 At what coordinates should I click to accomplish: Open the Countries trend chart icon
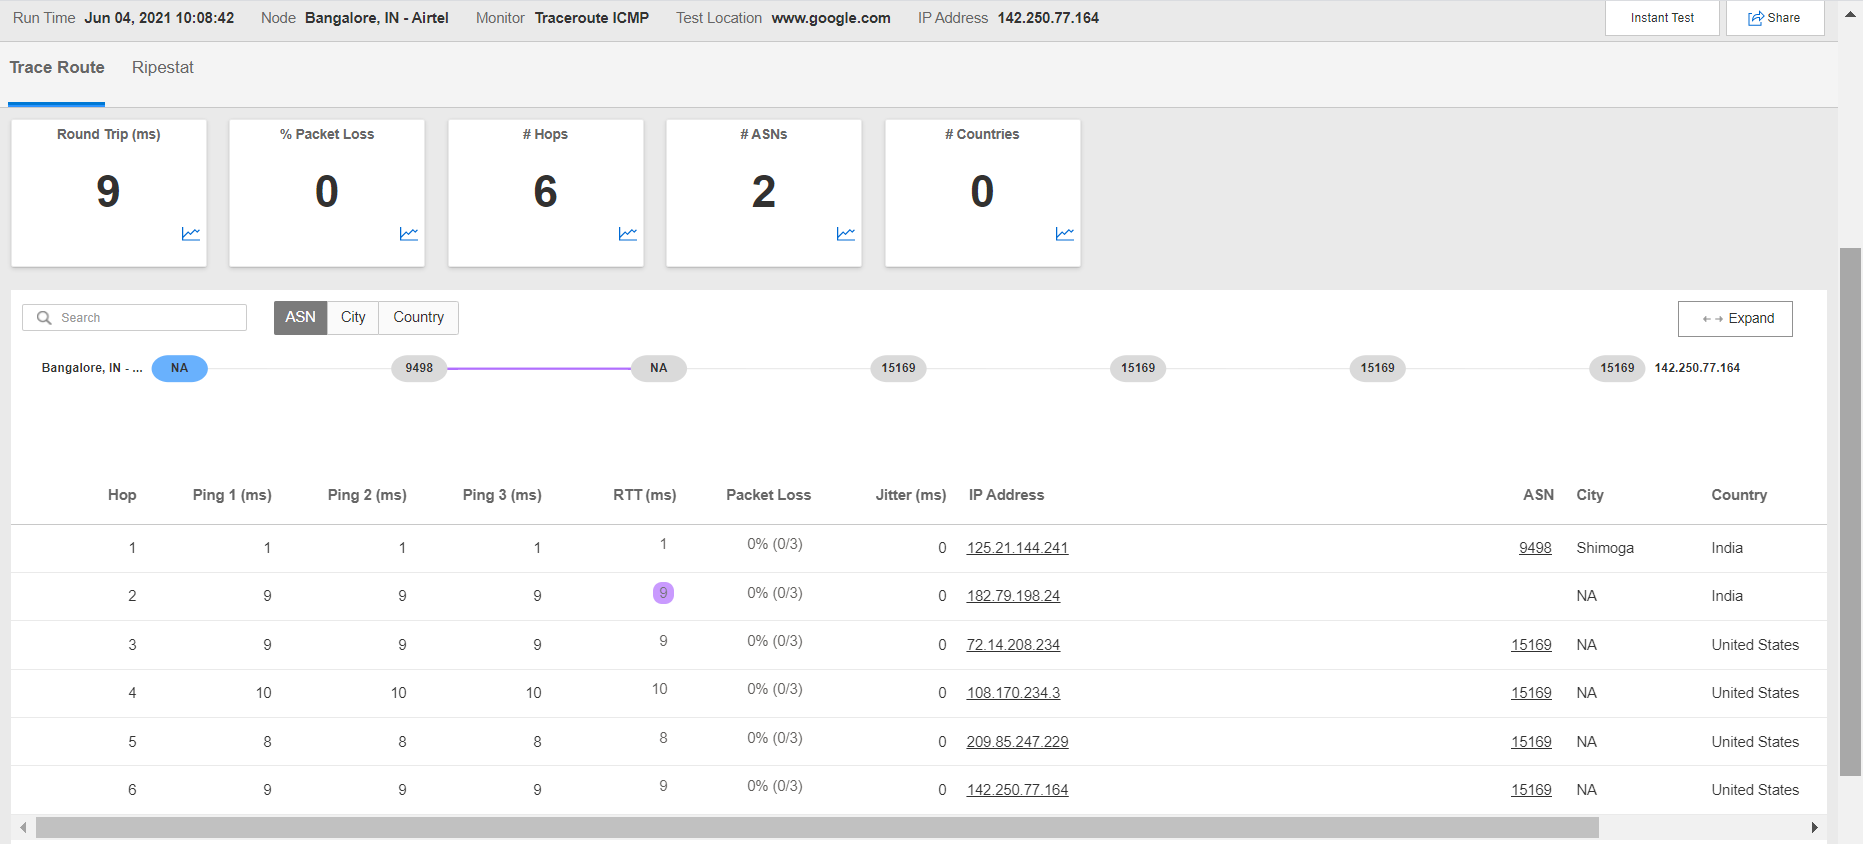[1065, 234]
